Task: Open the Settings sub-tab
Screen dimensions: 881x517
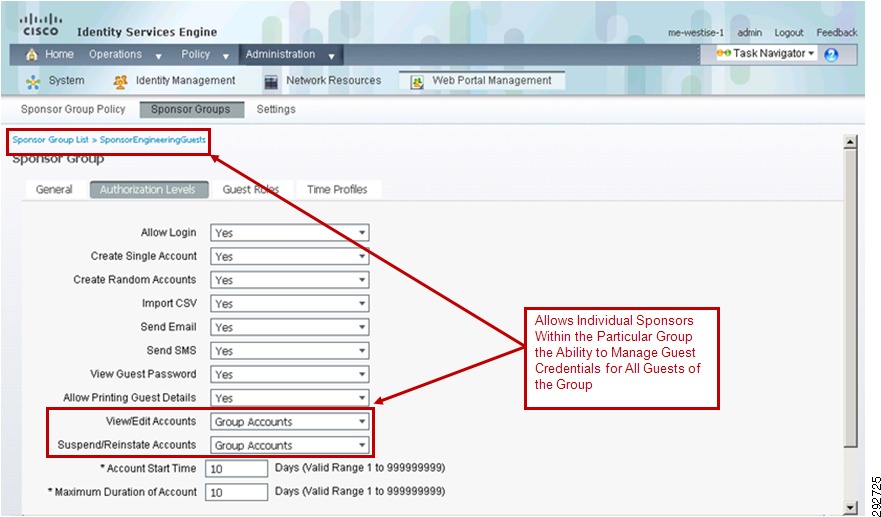Action: (x=276, y=109)
